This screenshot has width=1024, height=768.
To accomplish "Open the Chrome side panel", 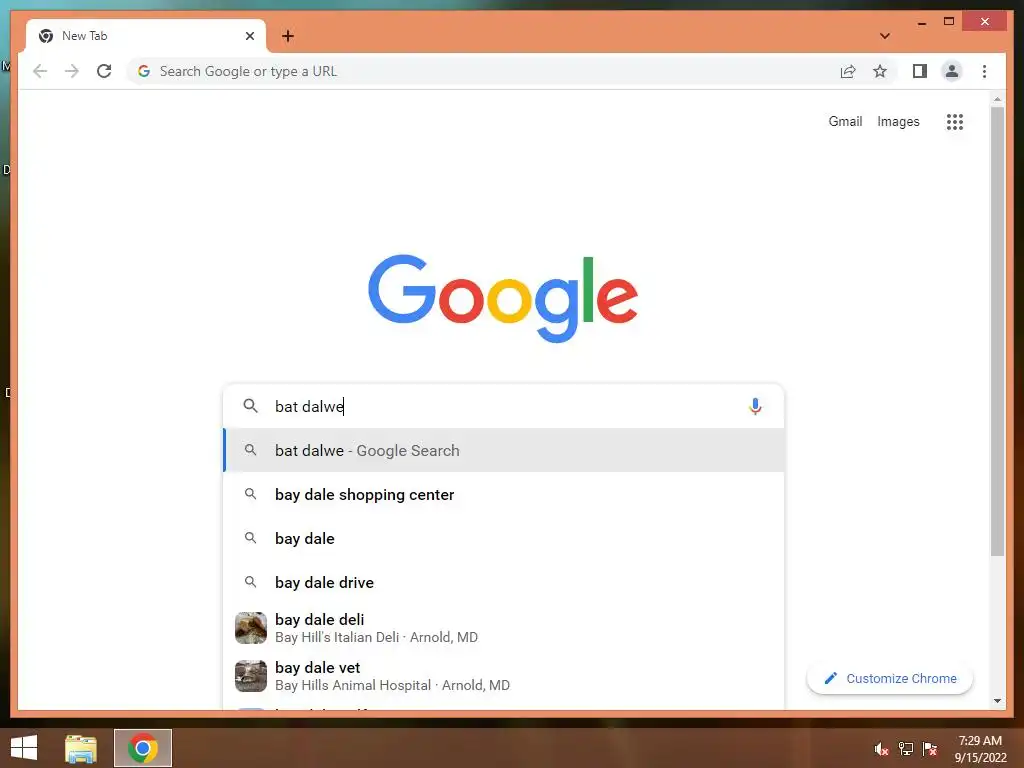I will pyautogui.click(x=920, y=71).
